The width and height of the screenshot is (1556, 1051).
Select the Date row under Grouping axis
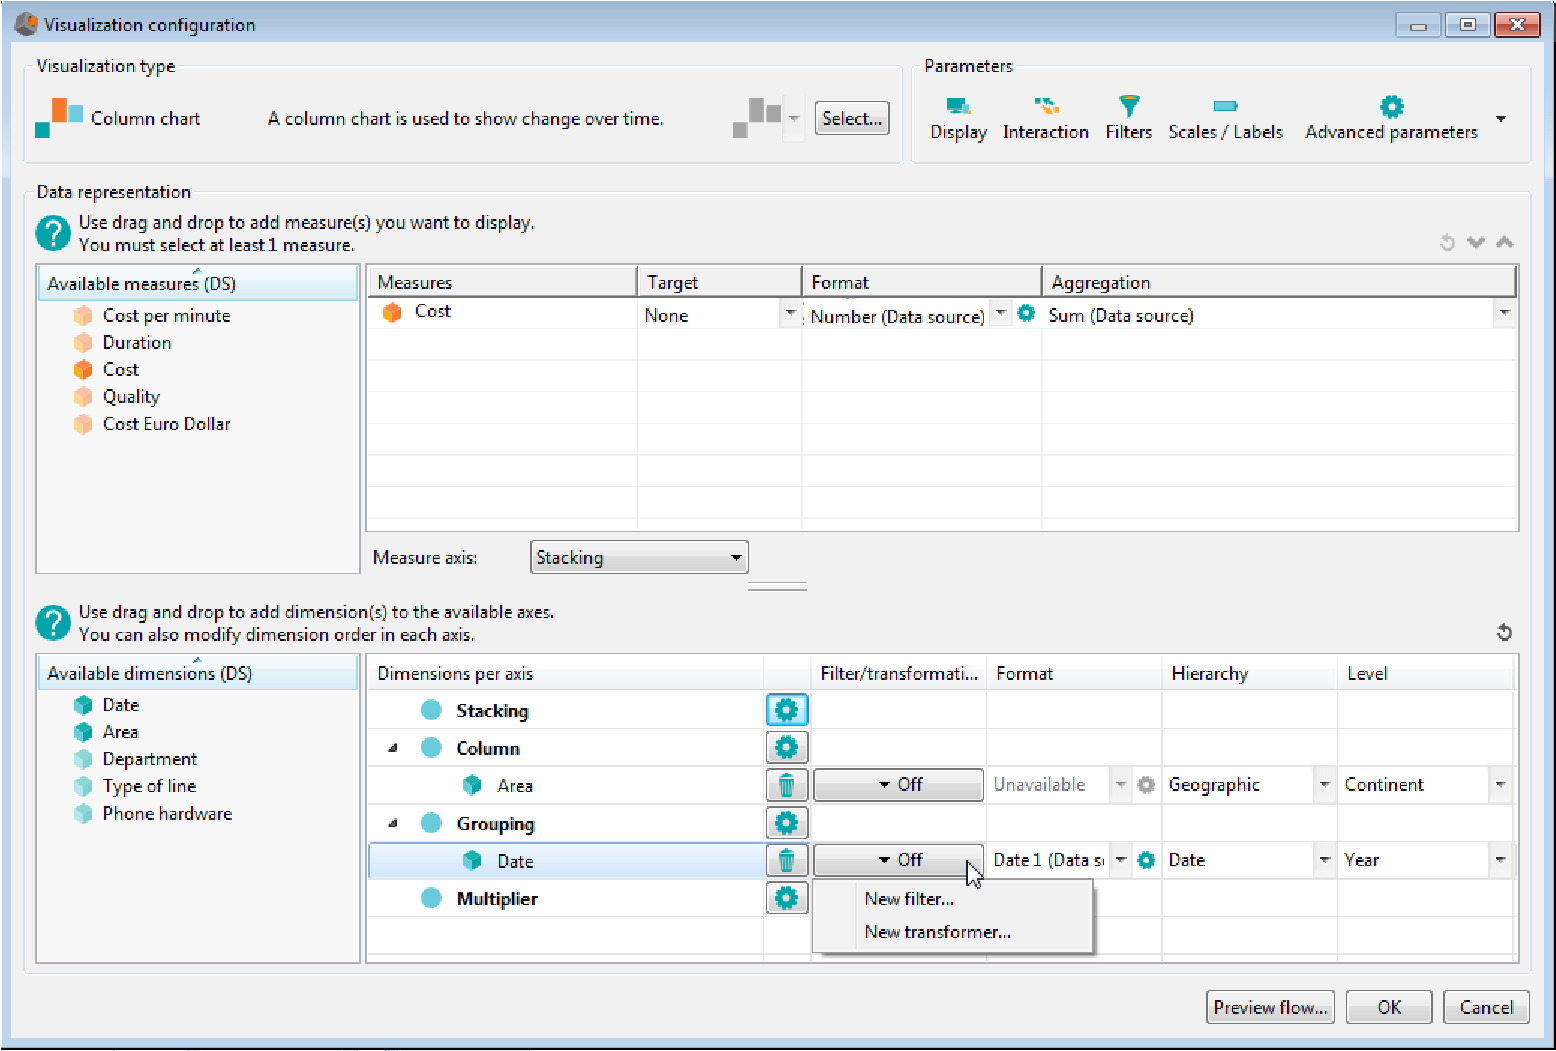[566, 860]
